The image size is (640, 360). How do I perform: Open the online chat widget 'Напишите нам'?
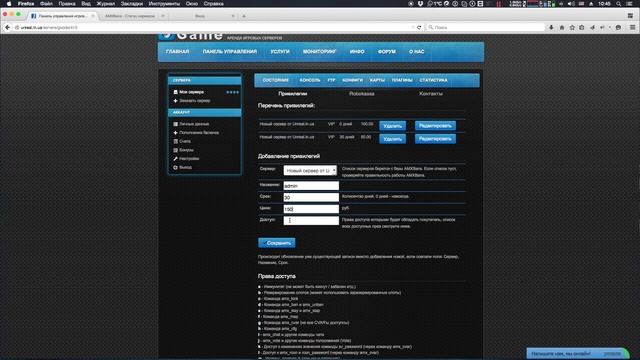(x=577, y=353)
